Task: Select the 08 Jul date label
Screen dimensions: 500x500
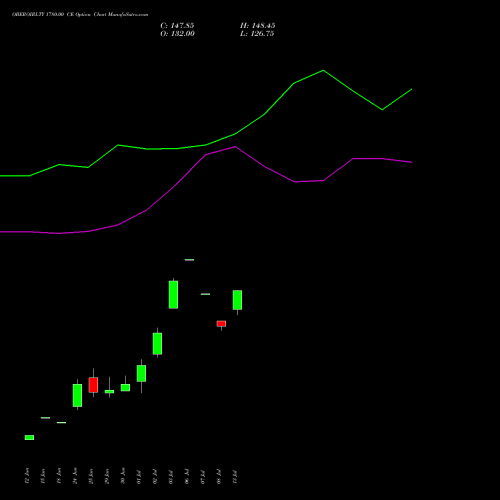Action: [219, 477]
